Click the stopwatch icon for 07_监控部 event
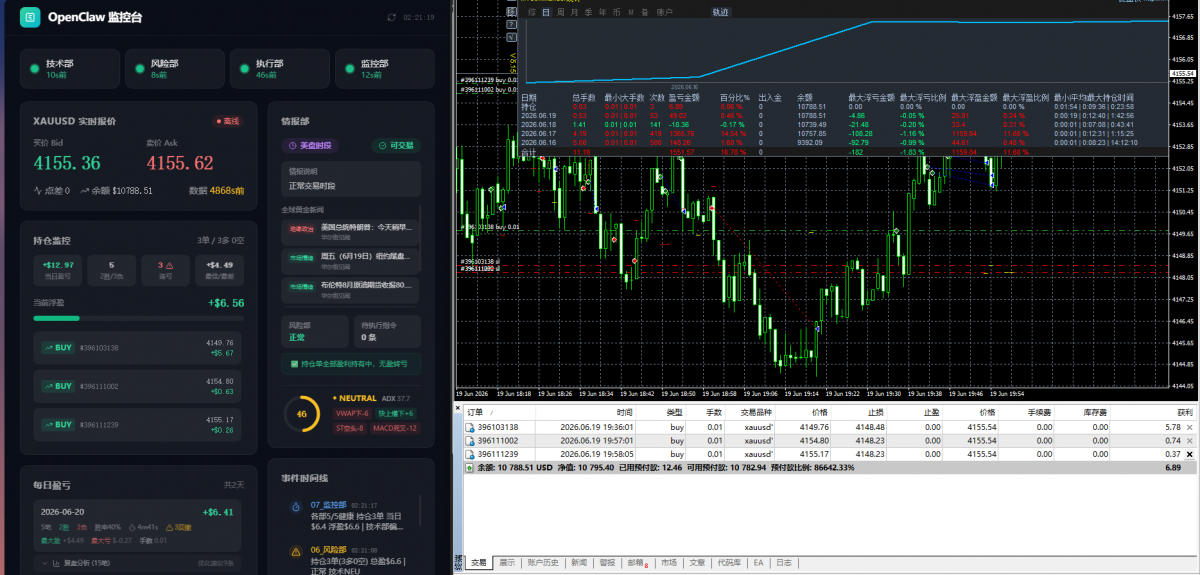 [295, 507]
